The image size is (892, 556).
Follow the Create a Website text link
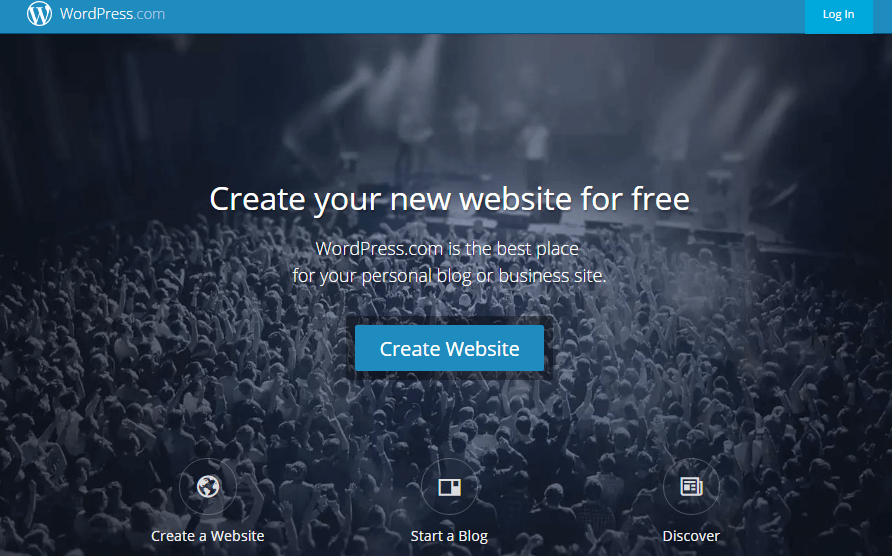208,536
